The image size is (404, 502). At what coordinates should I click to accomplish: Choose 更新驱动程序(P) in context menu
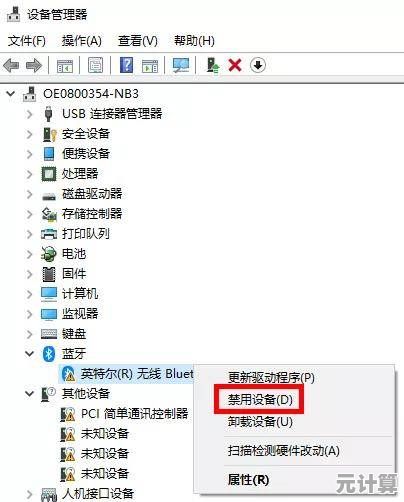[271, 378]
